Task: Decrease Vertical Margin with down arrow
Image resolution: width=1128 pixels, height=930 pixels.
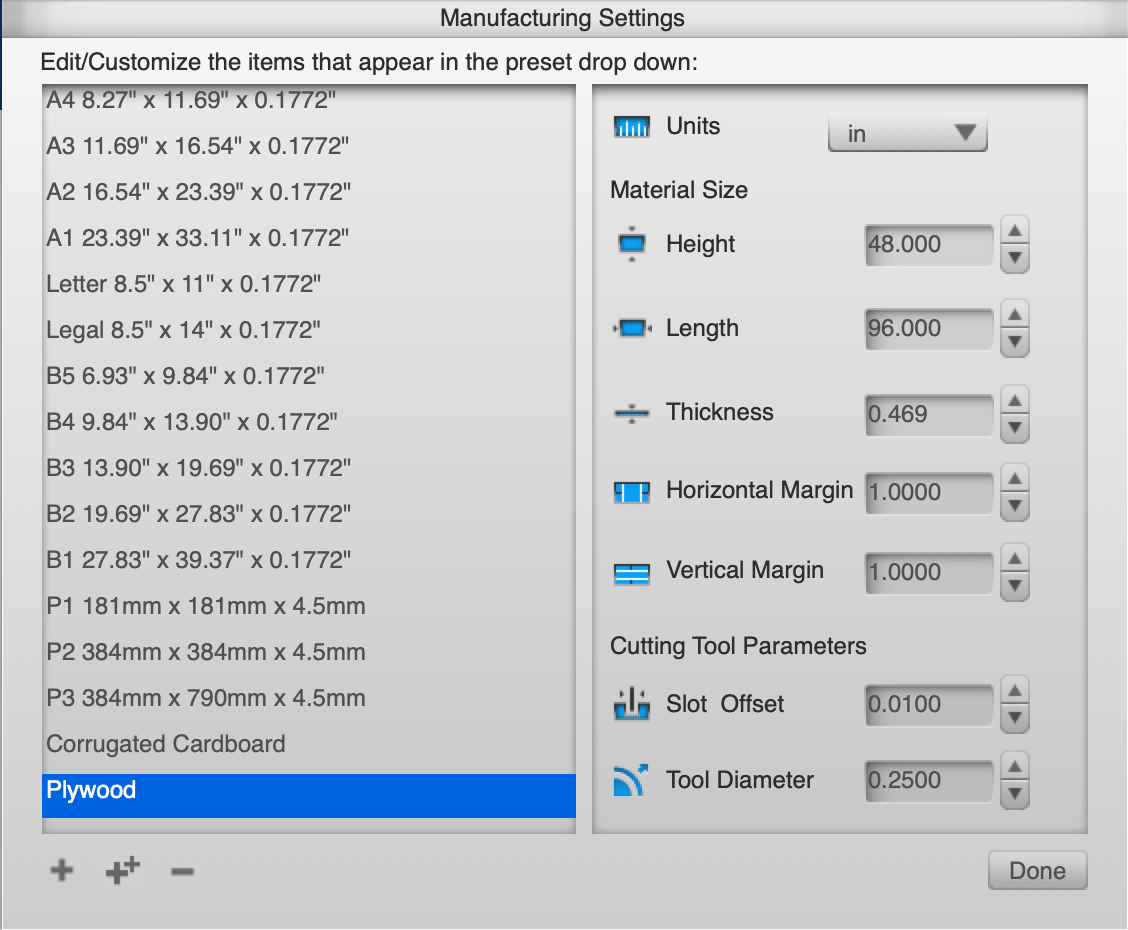Action: click(x=1014, y=586)
